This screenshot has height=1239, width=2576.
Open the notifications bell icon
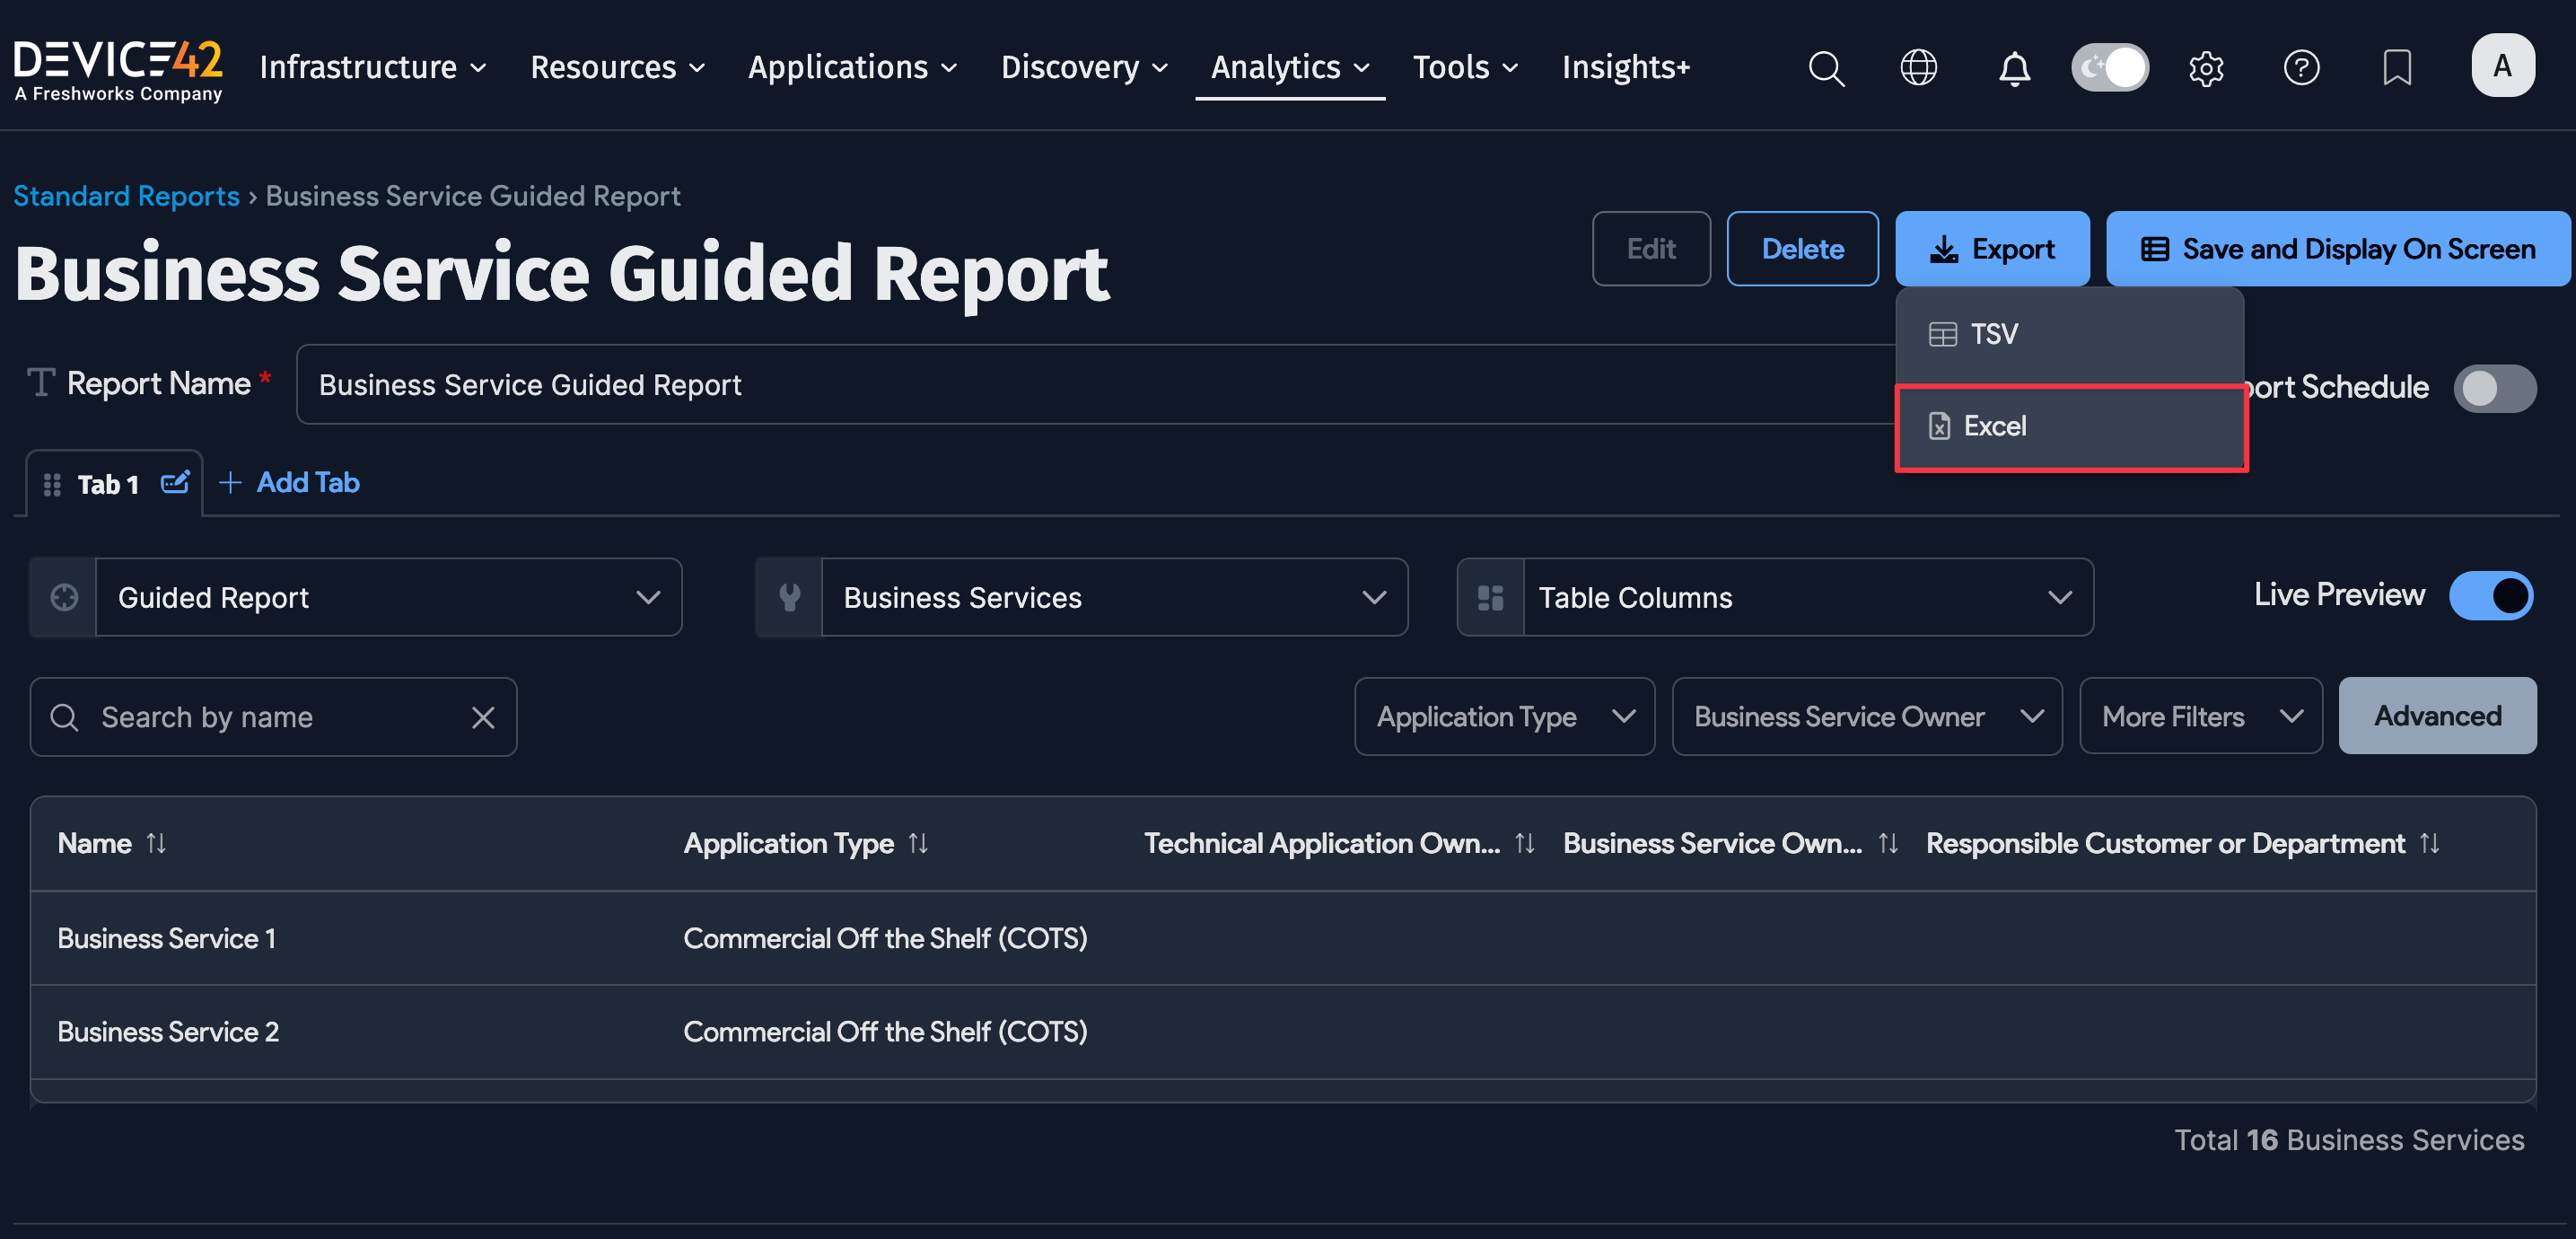(x=2014, y=68)
